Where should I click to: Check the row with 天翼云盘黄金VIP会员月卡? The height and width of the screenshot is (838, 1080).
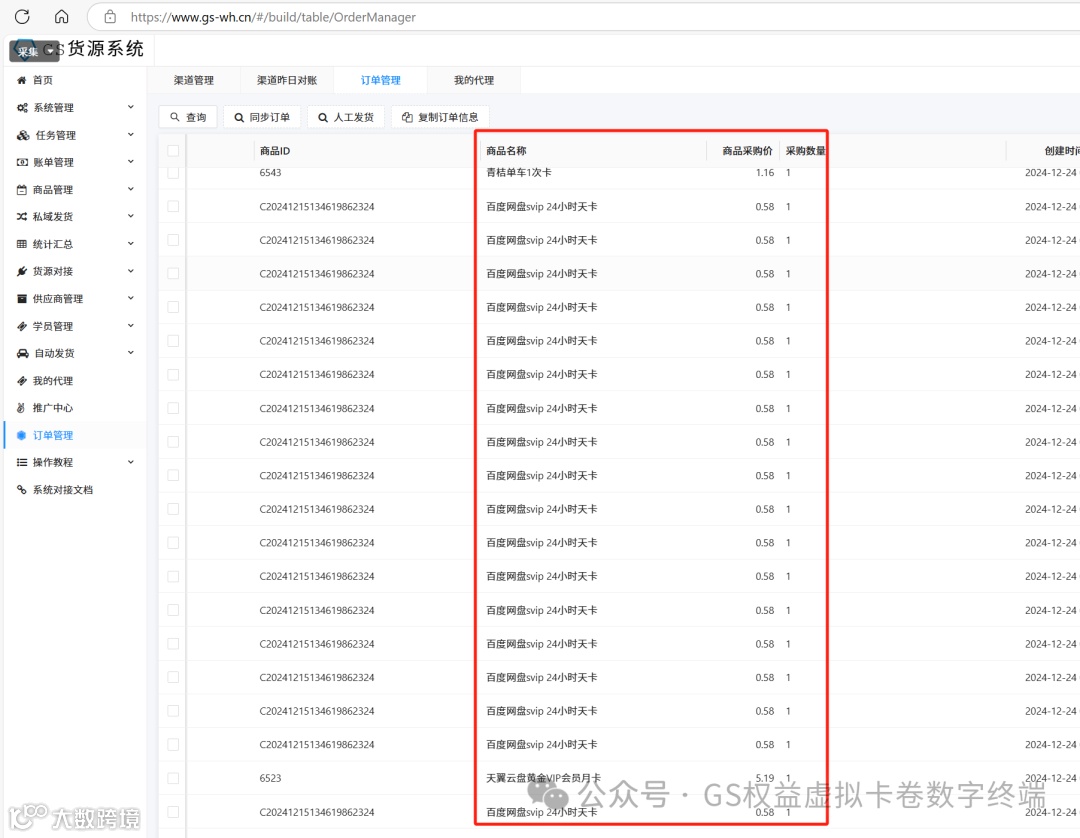click(173, 778)
